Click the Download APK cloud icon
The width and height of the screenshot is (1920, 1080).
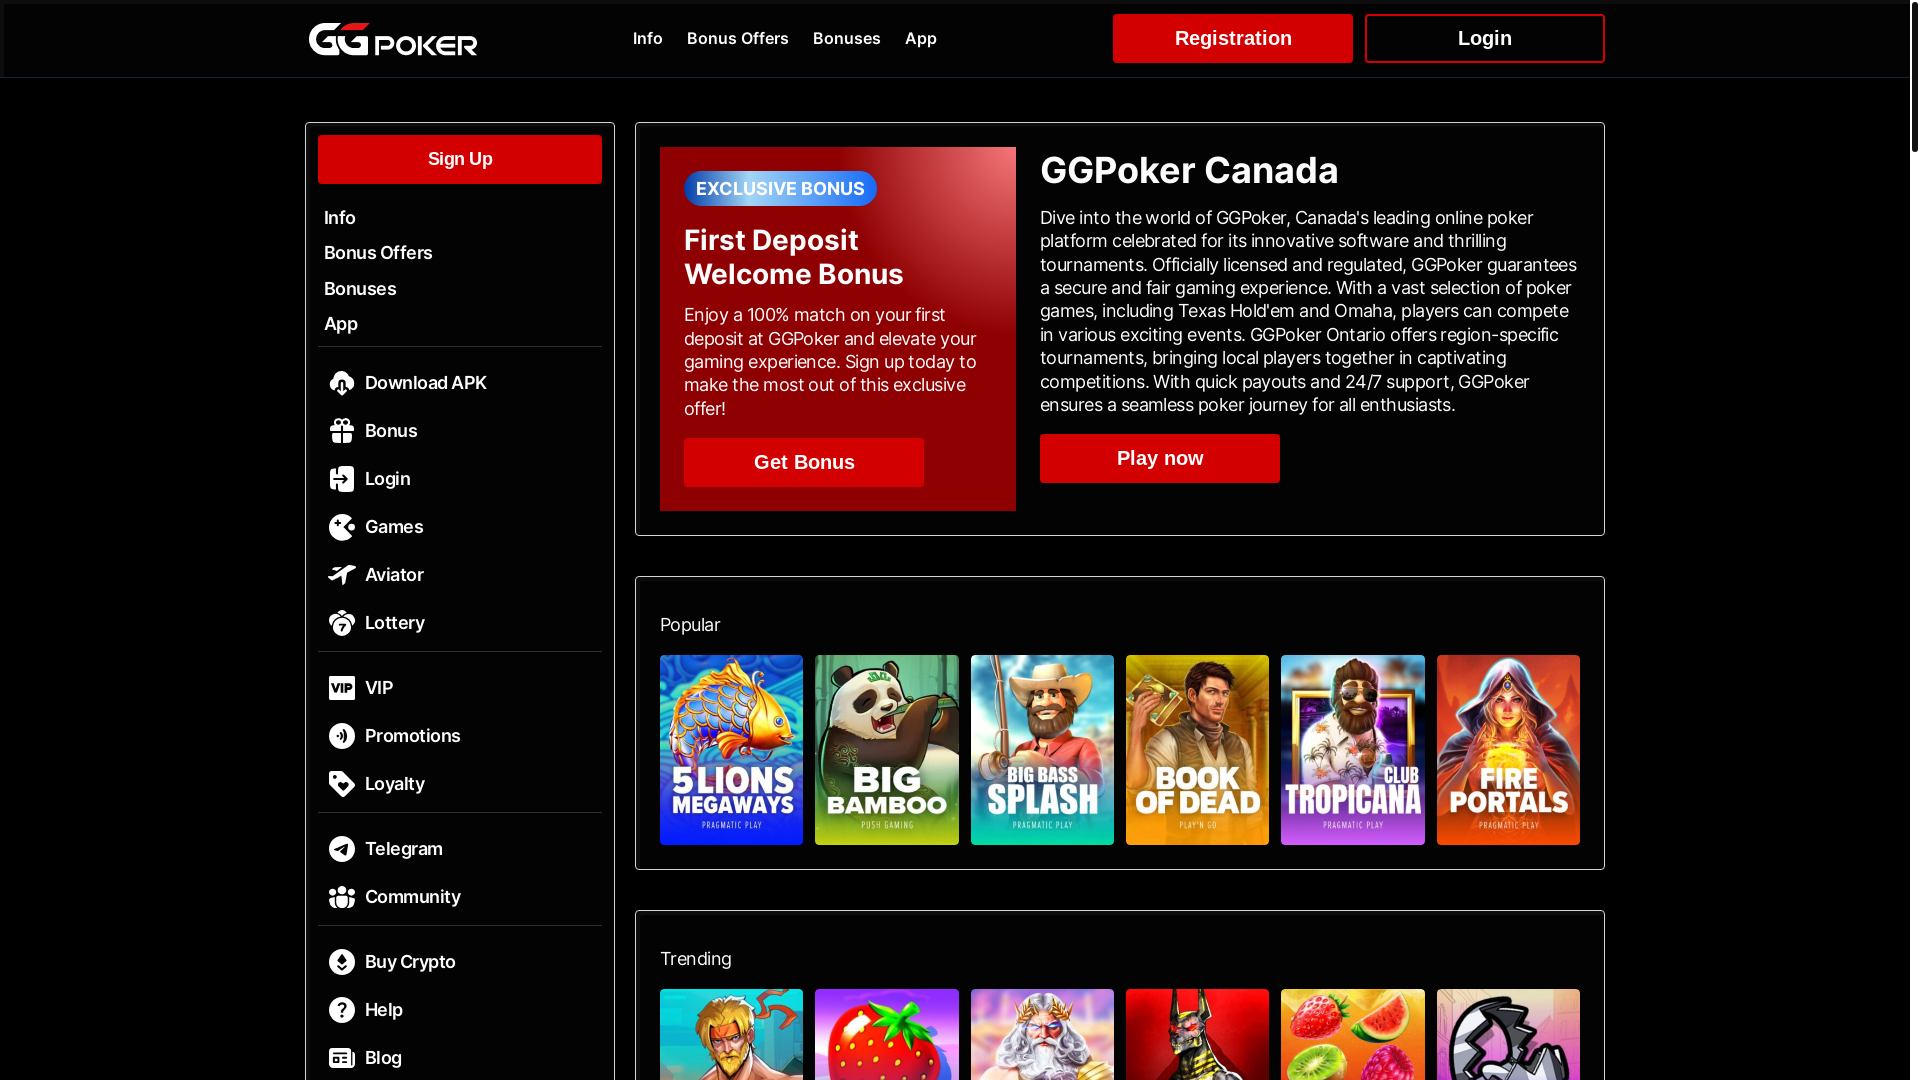(x=342, y=383)
